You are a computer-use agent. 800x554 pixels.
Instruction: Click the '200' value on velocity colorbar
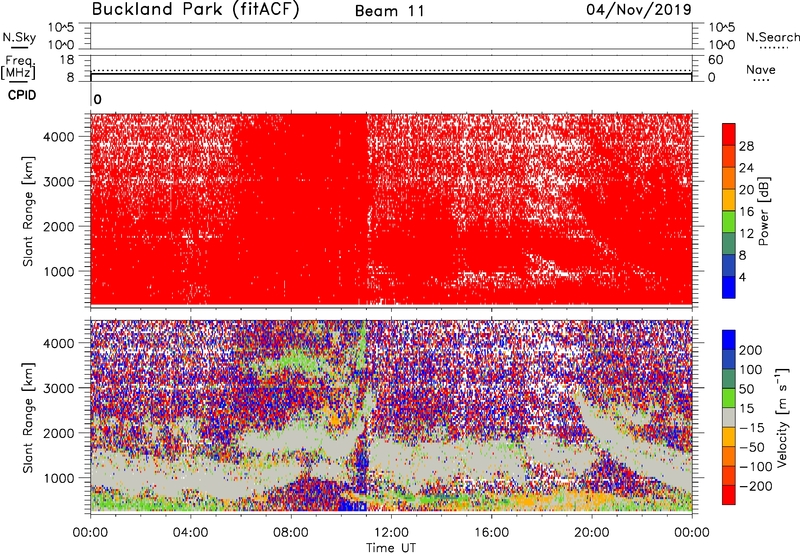[751, 350]
